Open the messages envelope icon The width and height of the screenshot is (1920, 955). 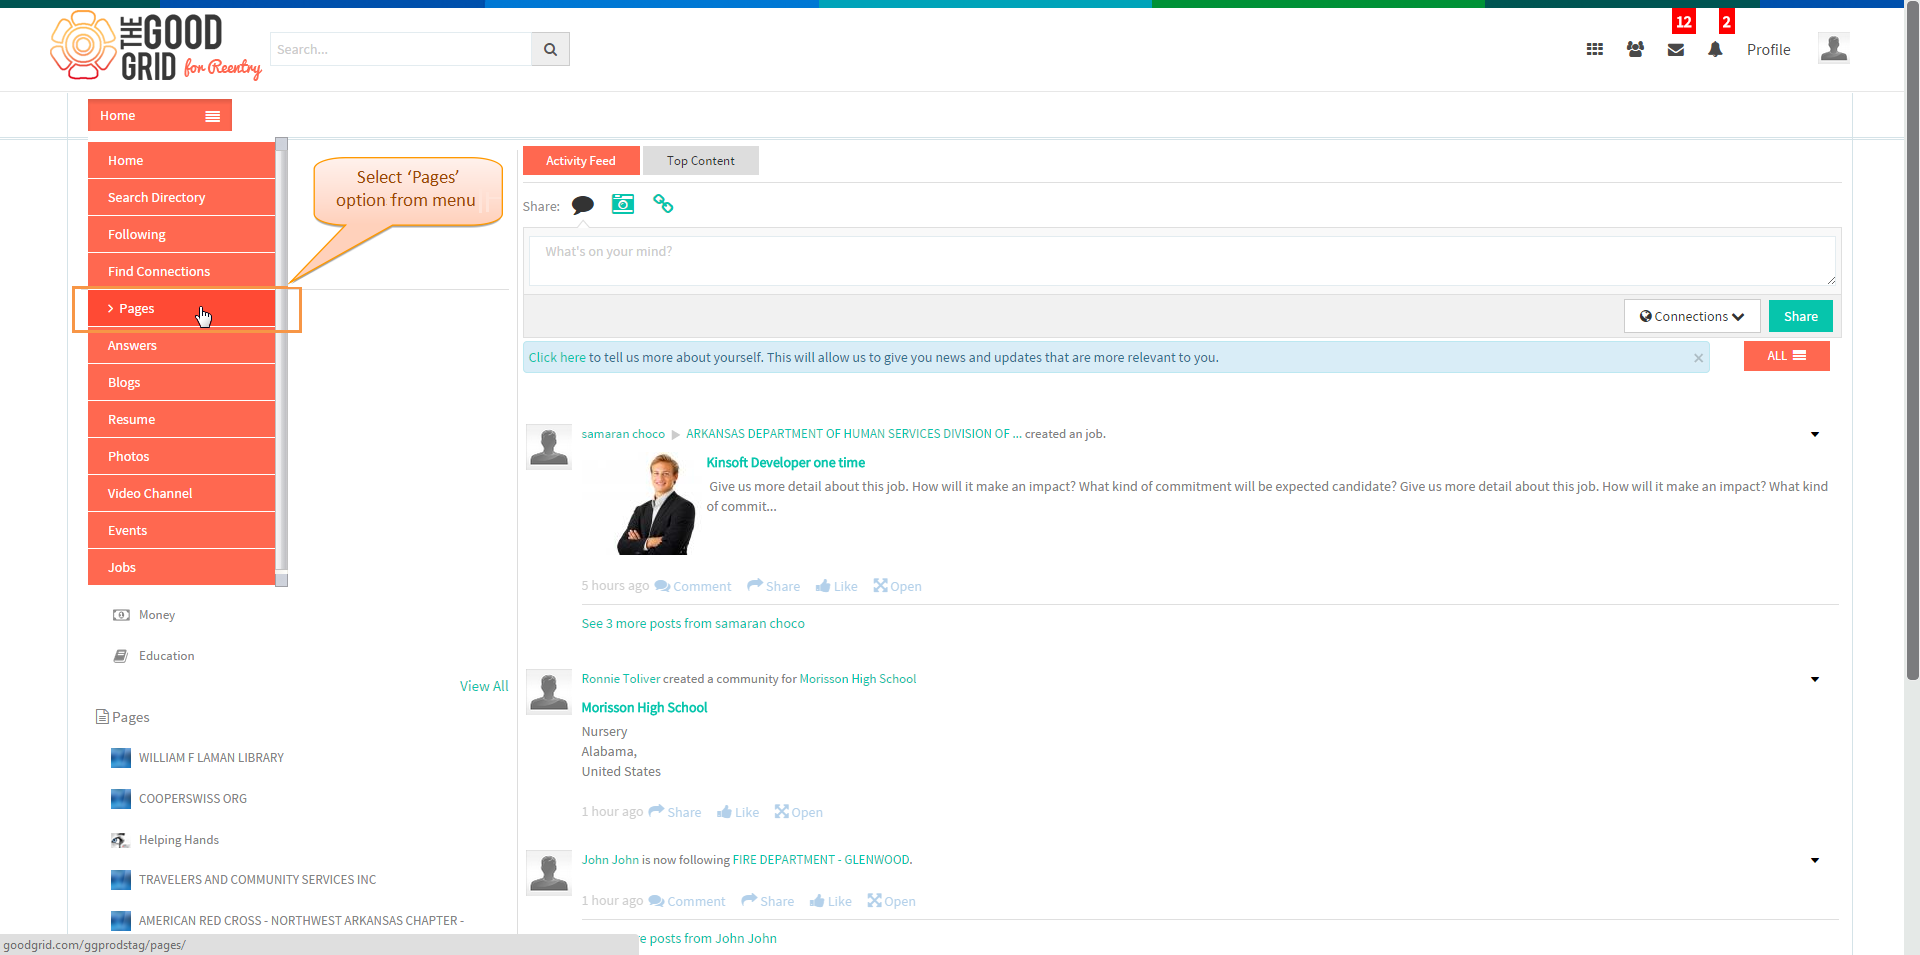click(x=1676, y=50)
